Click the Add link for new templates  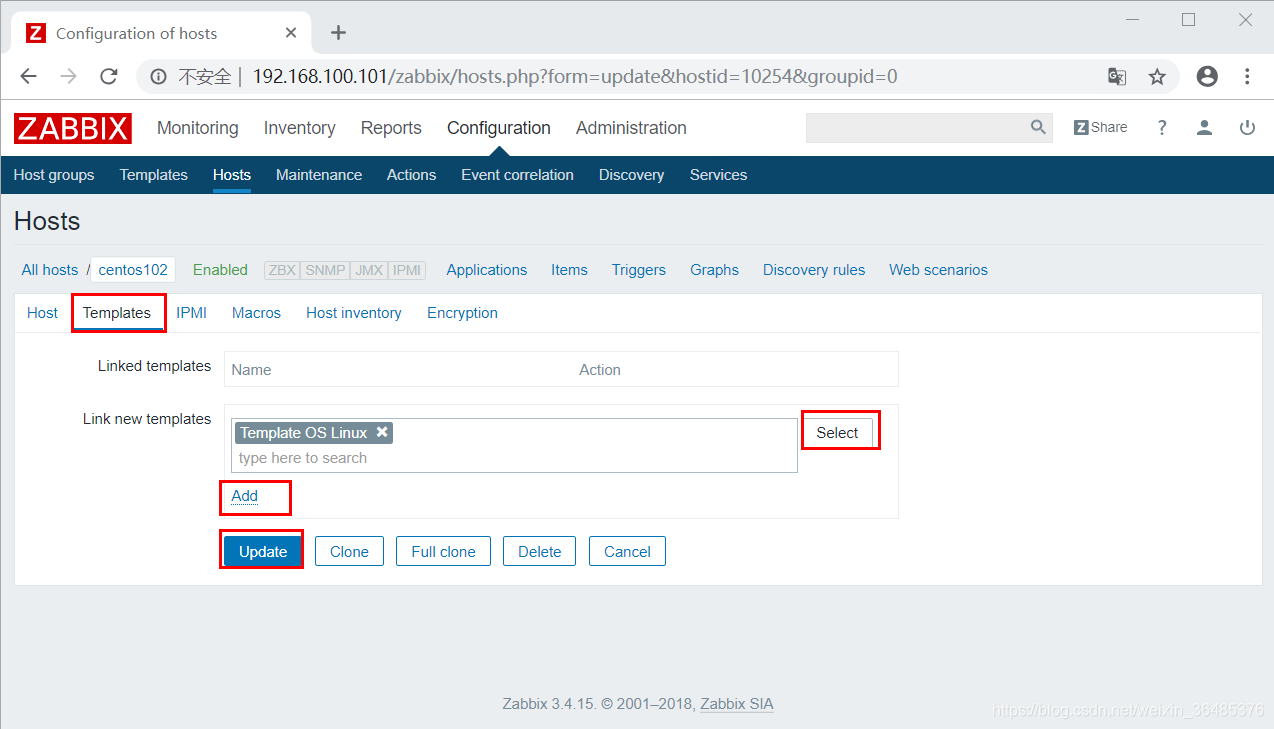(244, 496)
